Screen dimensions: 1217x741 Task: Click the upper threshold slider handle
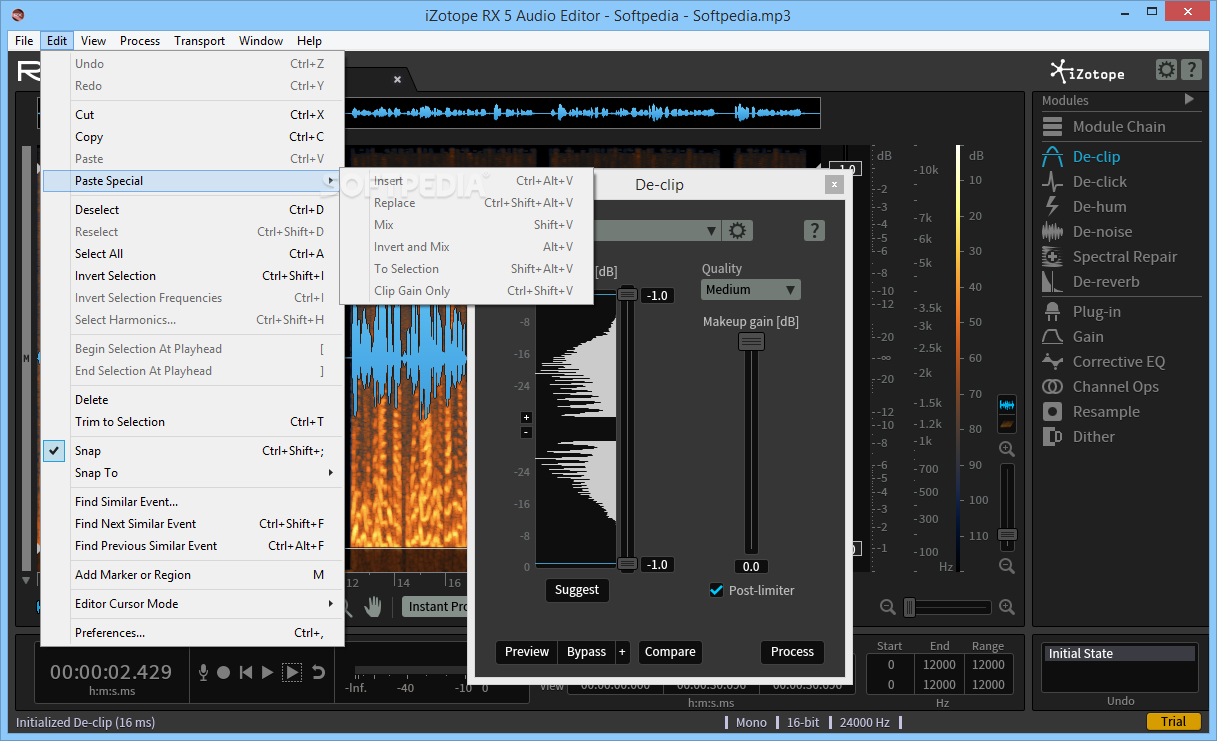click(627, 294)
